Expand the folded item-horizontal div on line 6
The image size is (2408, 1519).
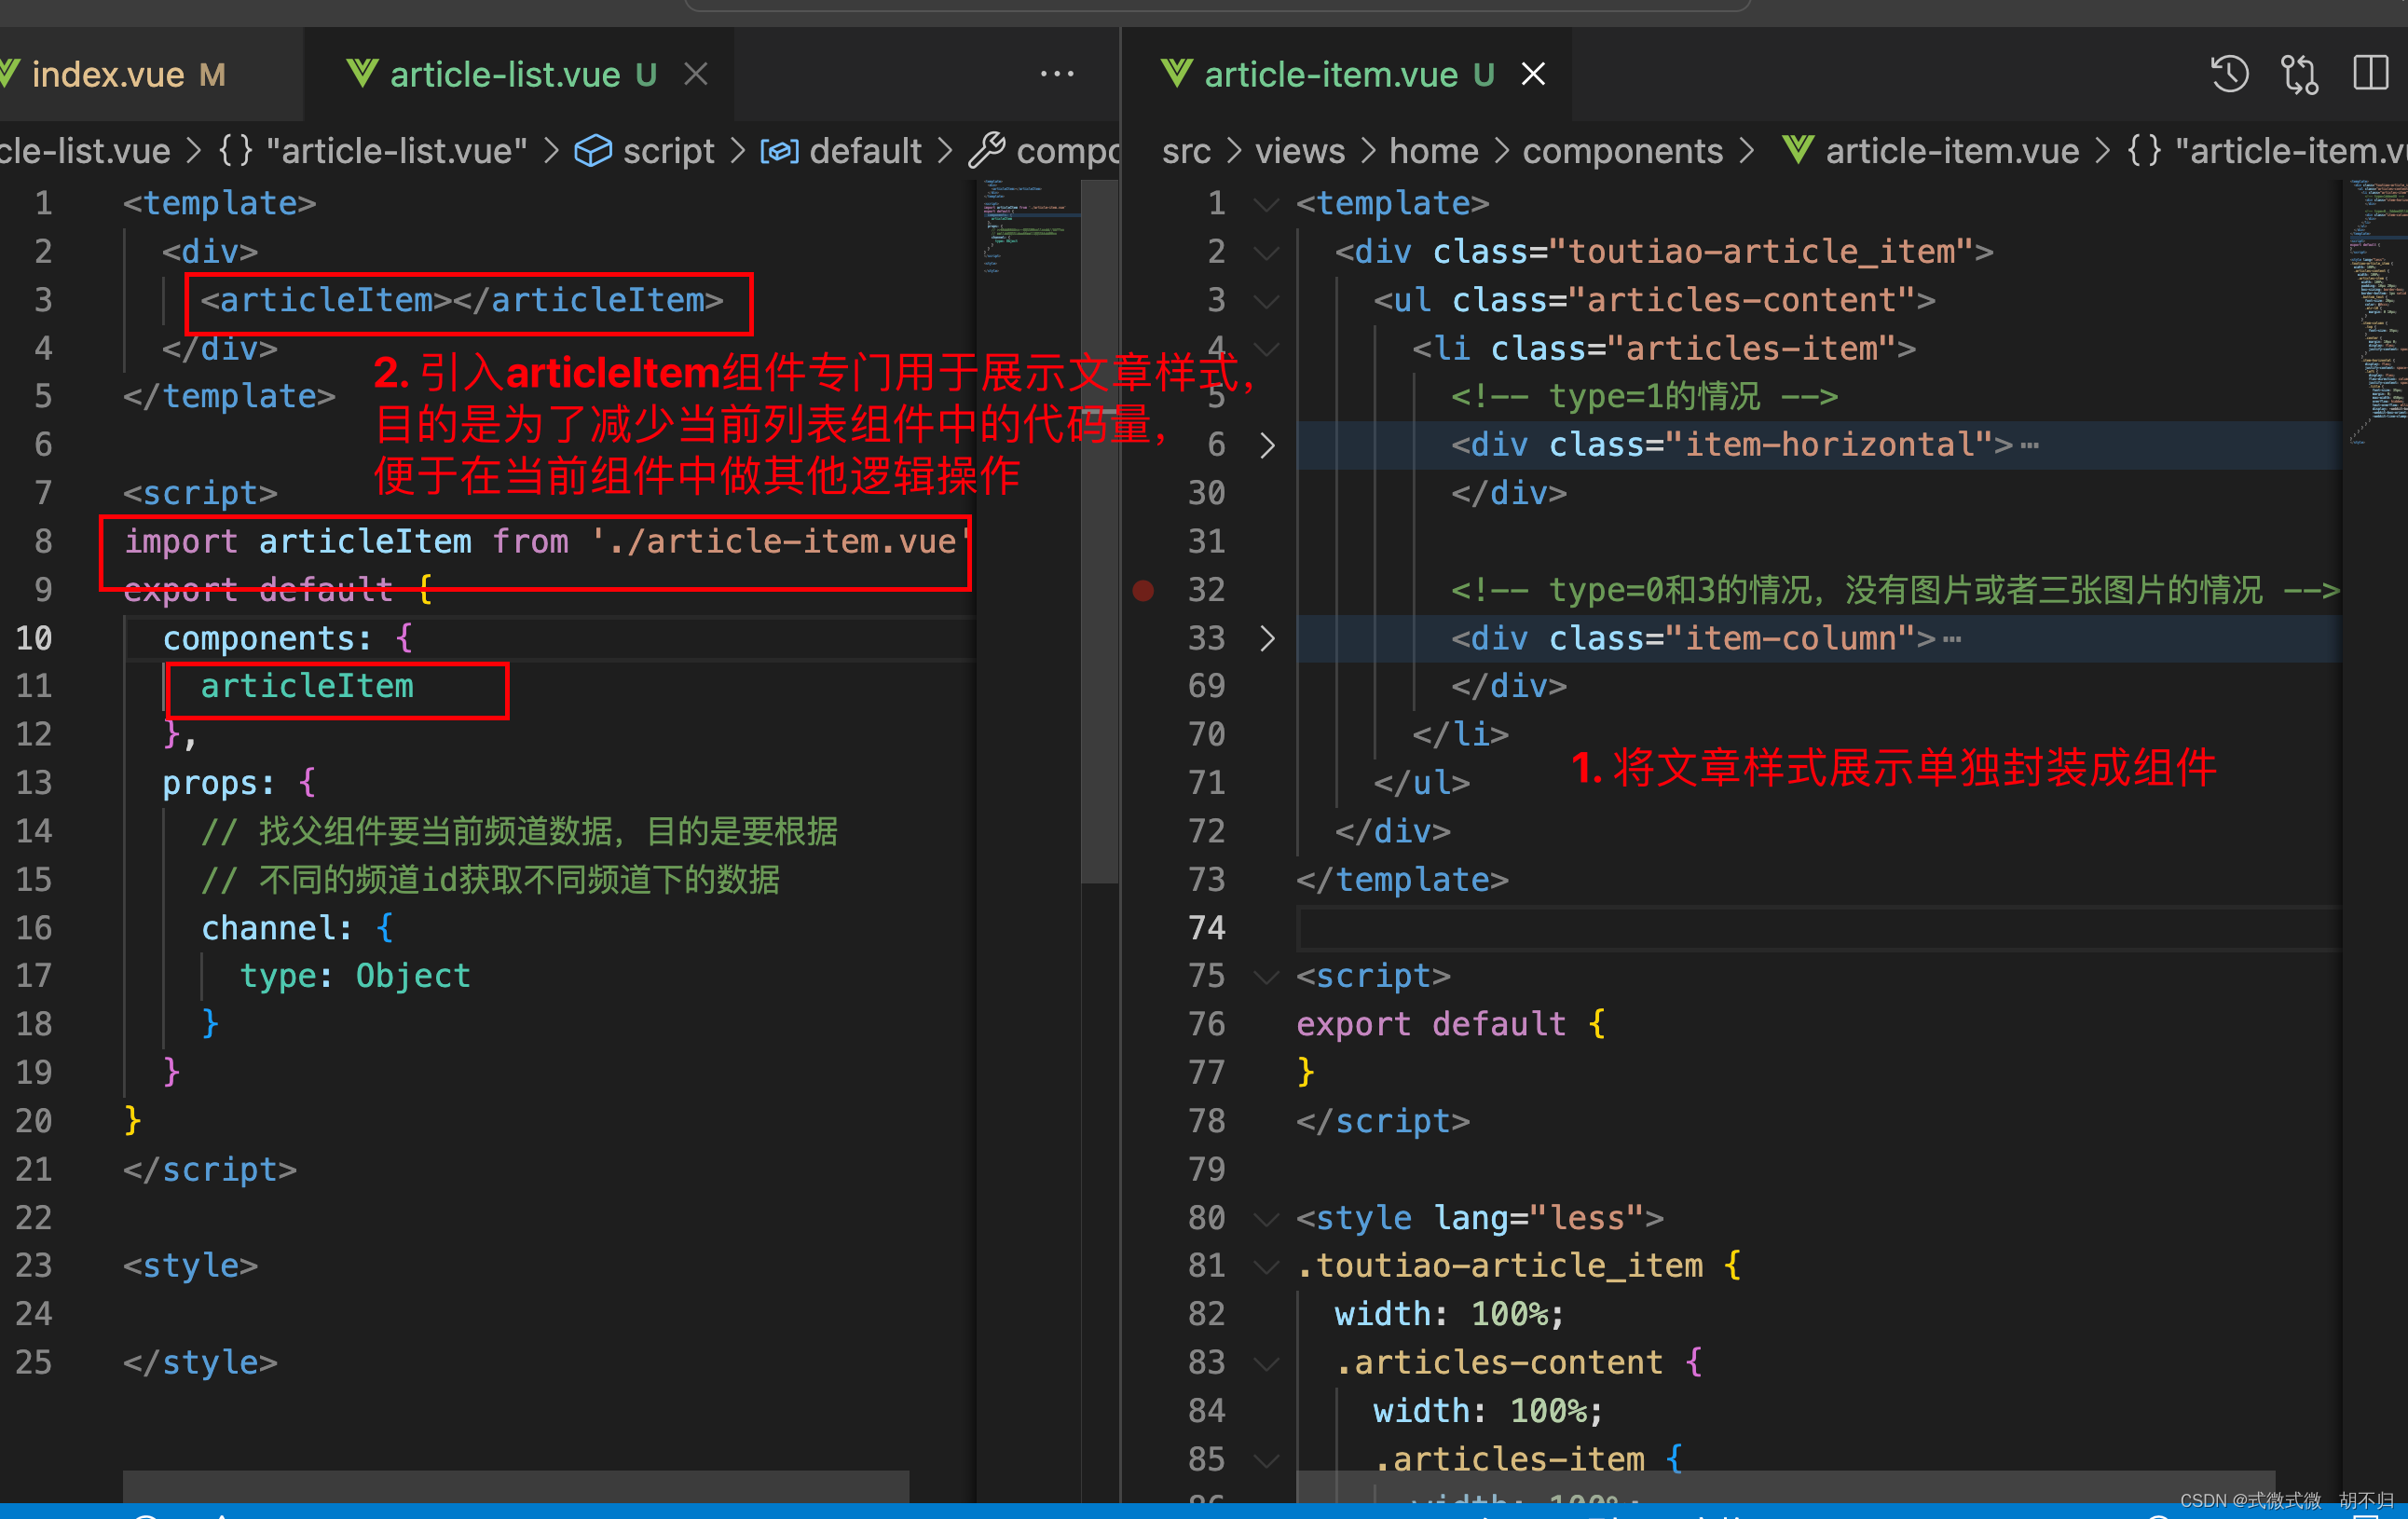click(1267, 445)
